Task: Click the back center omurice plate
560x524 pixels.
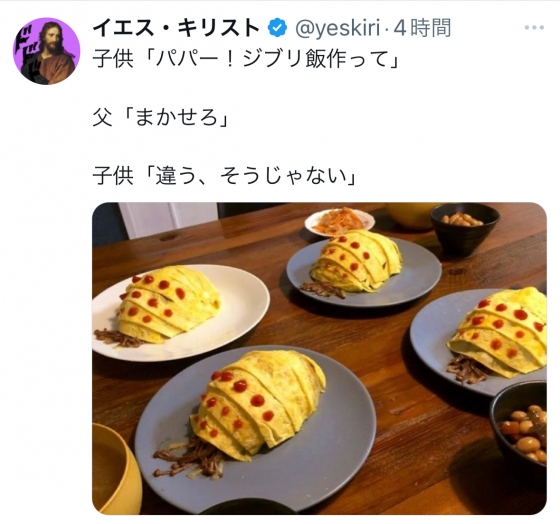Action: click(x=363, y=269)
